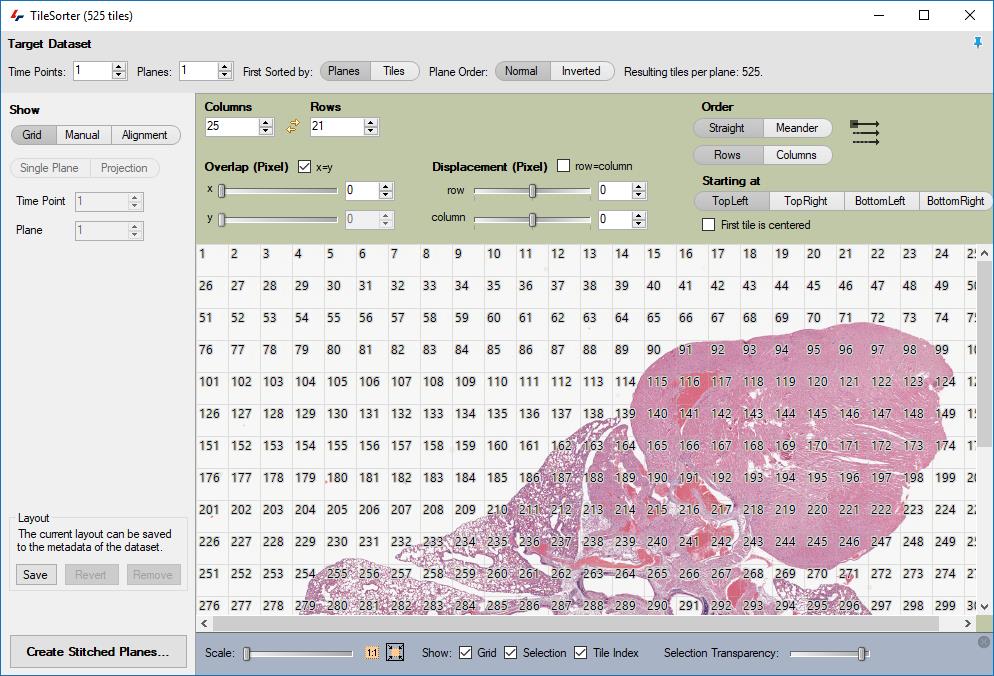Image resolution: width=994 pixels, height=676 pixels.
Task: Choose Columns order option
Action: 797,155
